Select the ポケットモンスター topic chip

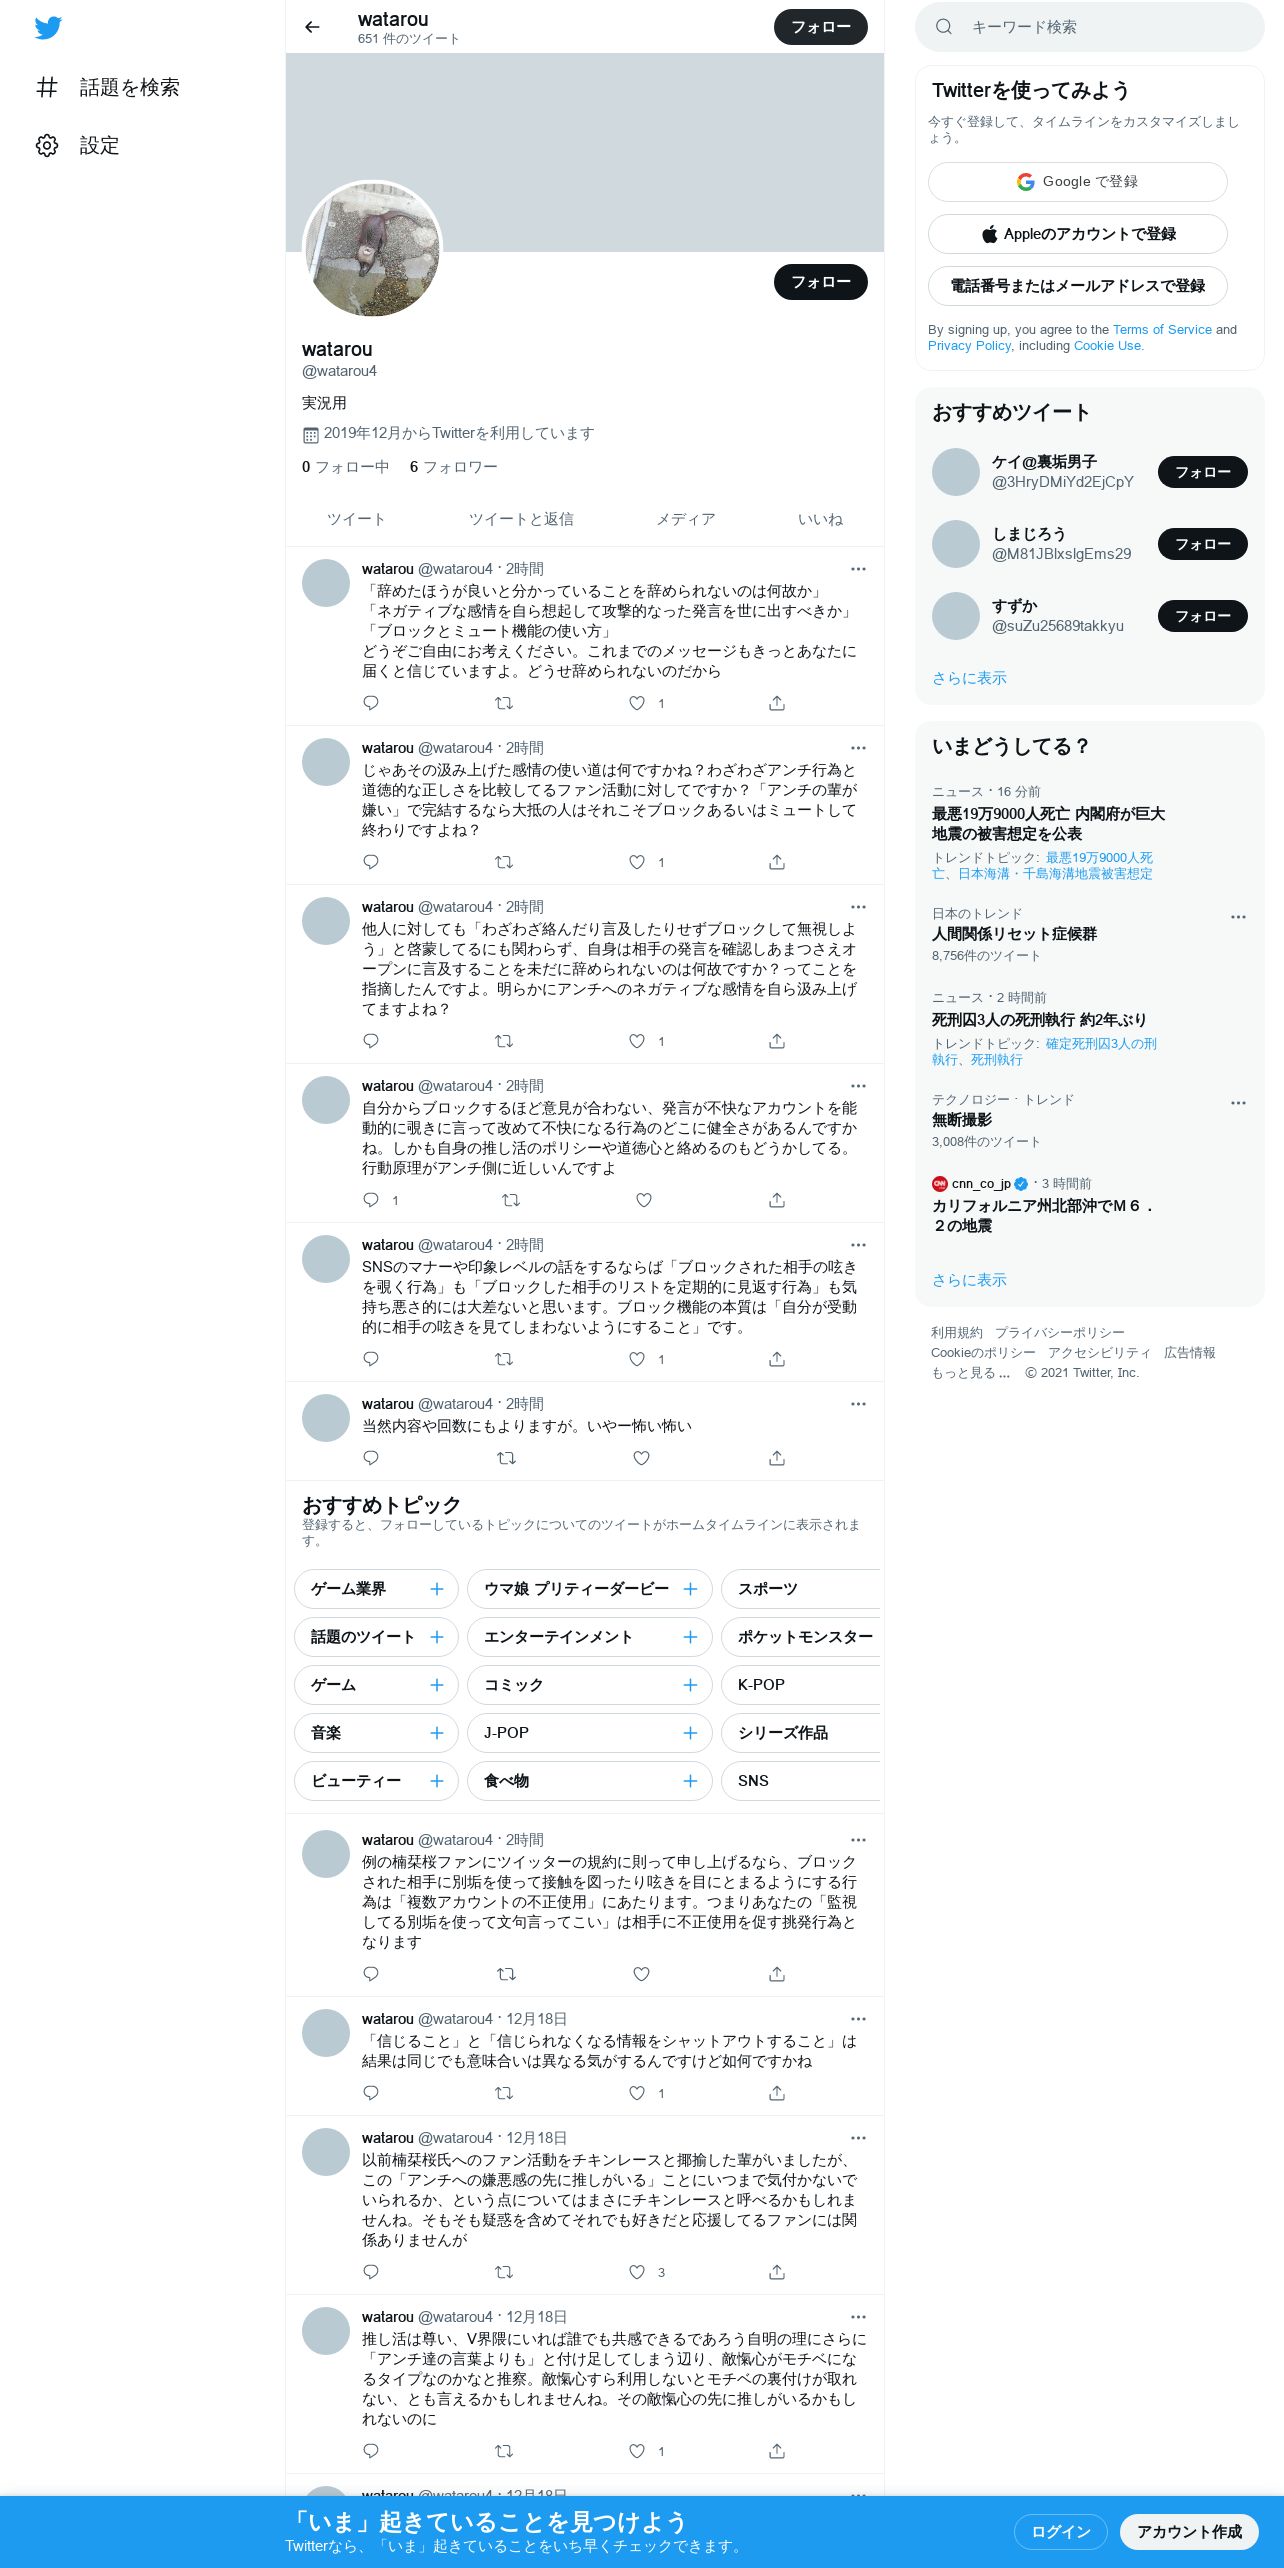pos(802,1637)
